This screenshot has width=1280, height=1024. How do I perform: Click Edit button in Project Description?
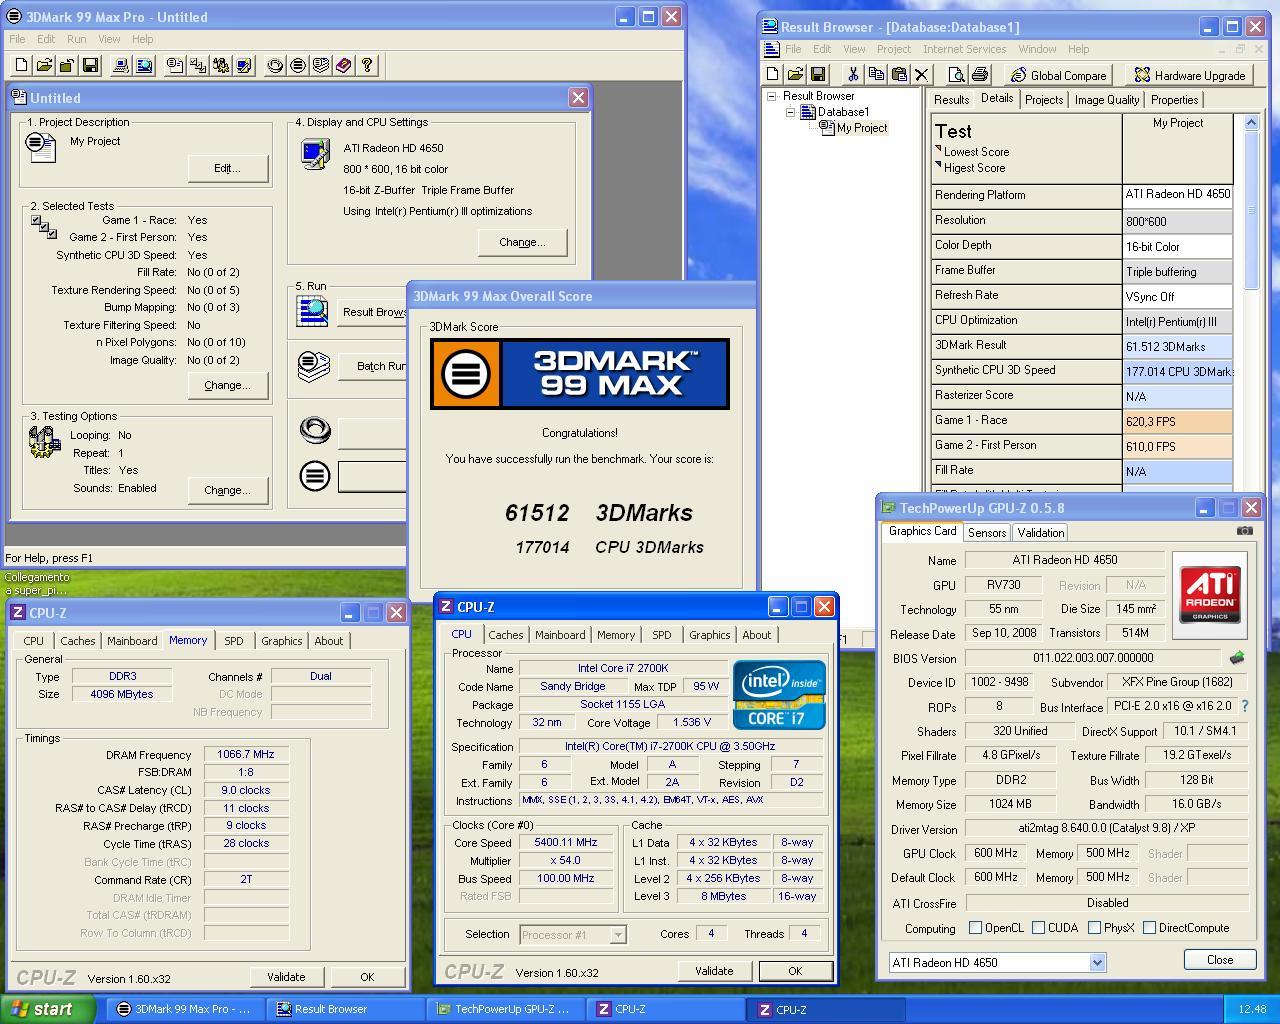(227, 168)
